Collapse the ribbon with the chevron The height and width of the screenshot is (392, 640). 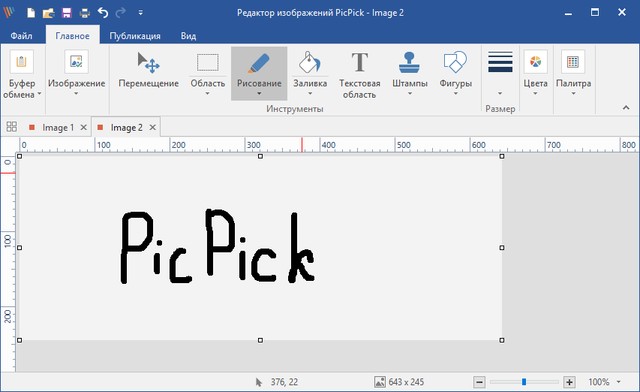point(626,108)
